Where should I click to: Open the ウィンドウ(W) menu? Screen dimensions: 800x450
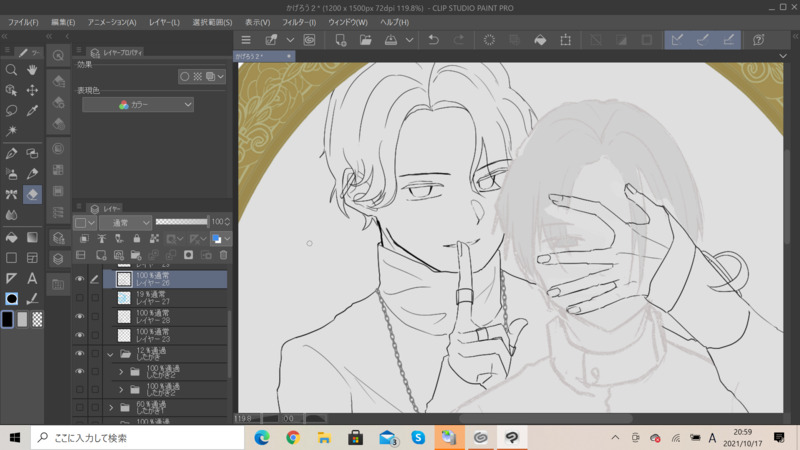click(348, 22)
